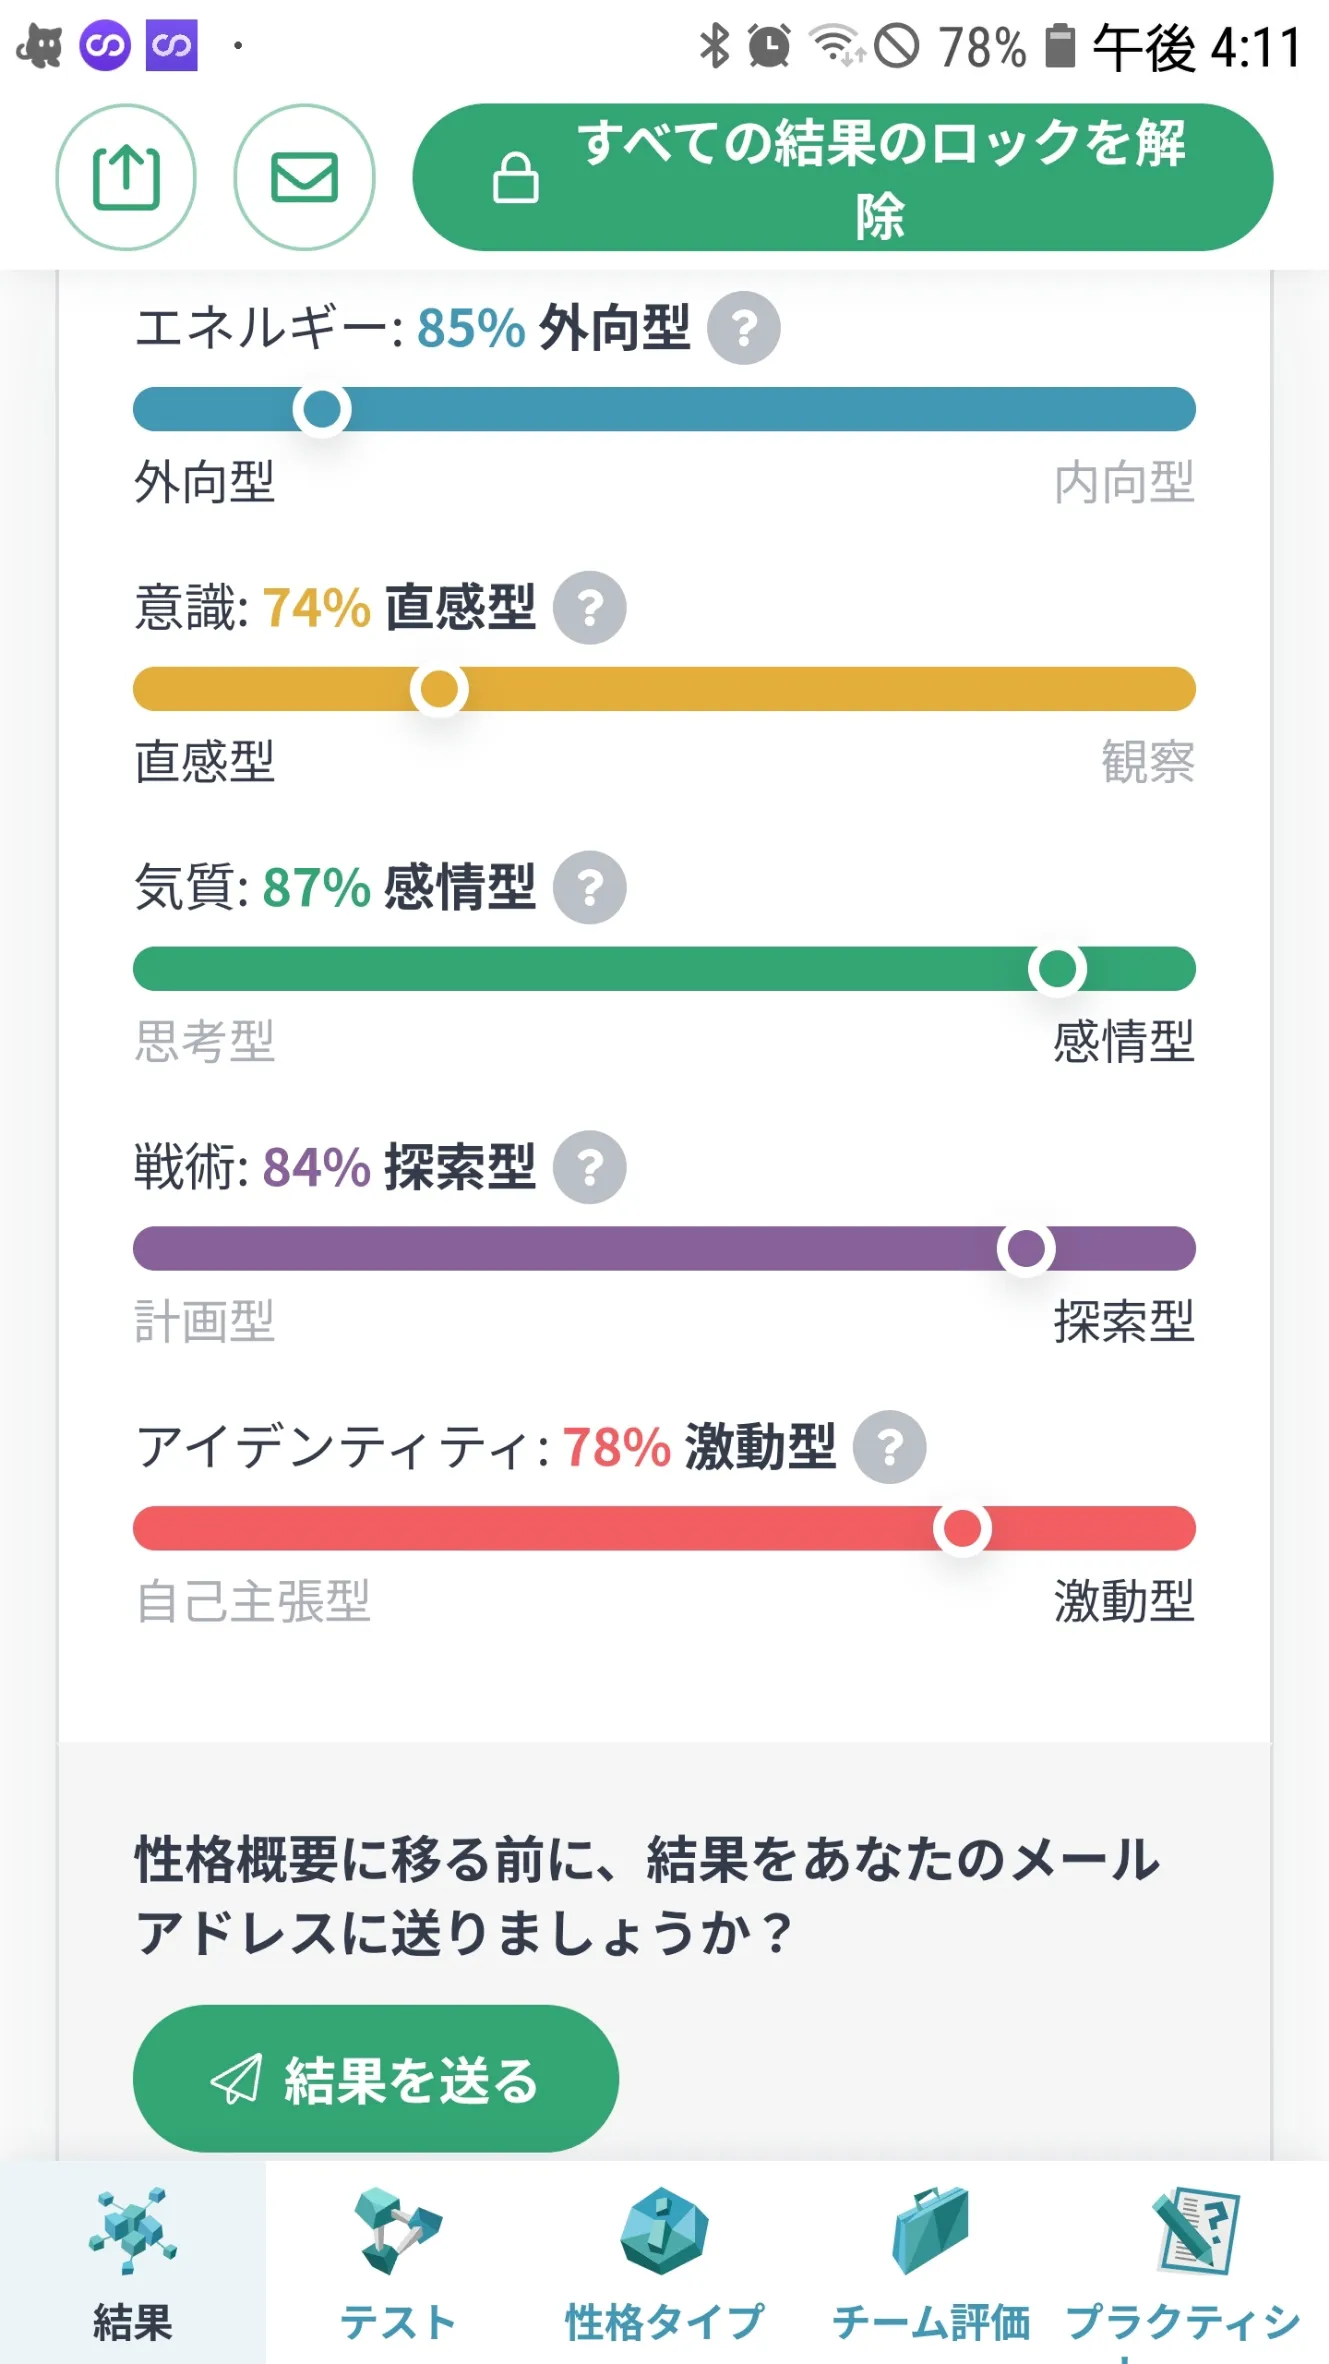Show help for 気質 感情型
This screenshot has width=1329, height=2364.
[590, 888]
